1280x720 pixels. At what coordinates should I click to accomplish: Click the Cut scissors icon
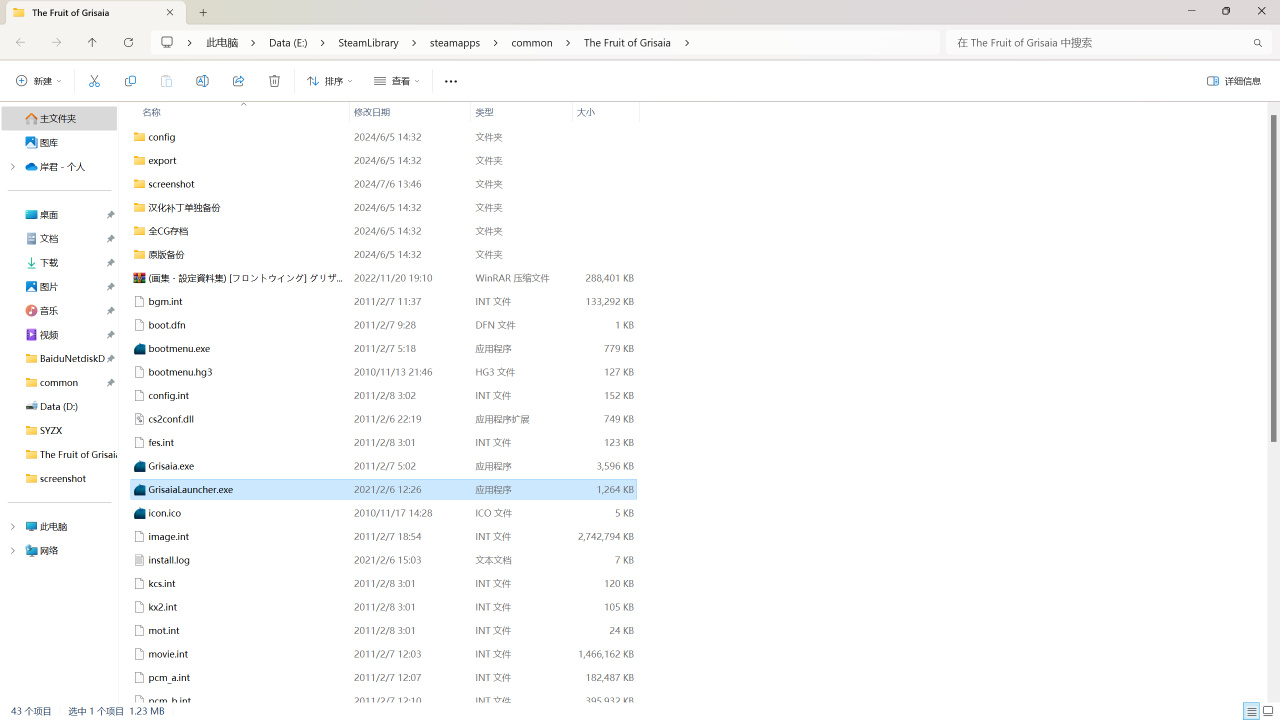(94, 81)
